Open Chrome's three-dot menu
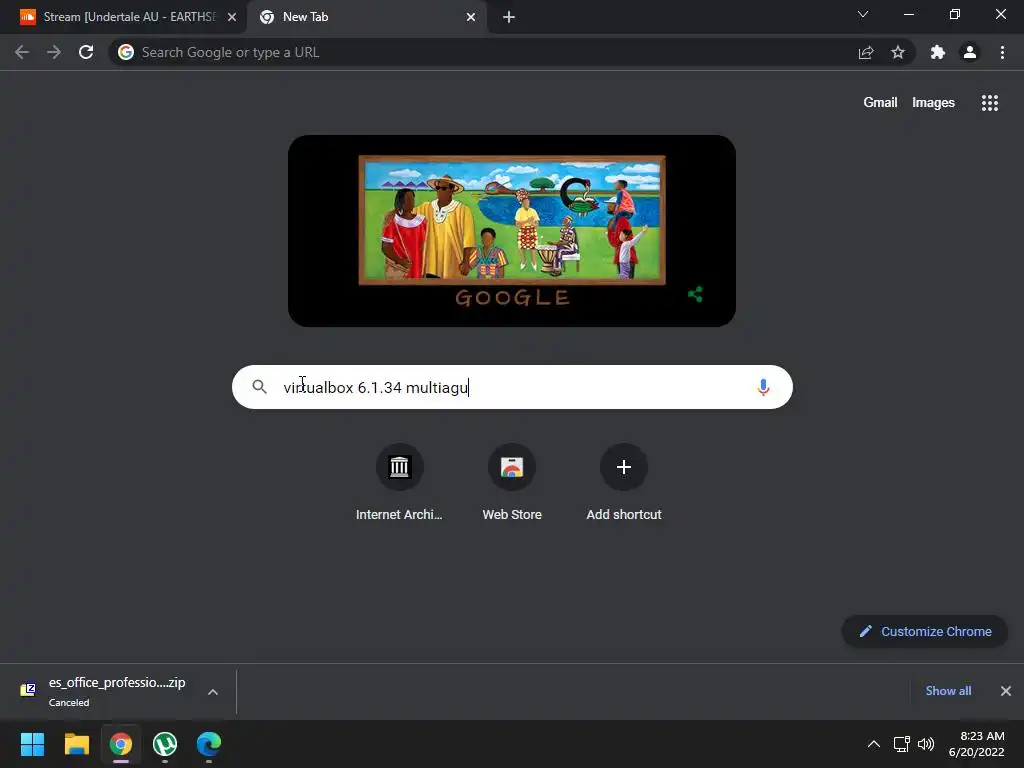Viewport: 1024px width, 768px height. click(x=1002, y=52)
